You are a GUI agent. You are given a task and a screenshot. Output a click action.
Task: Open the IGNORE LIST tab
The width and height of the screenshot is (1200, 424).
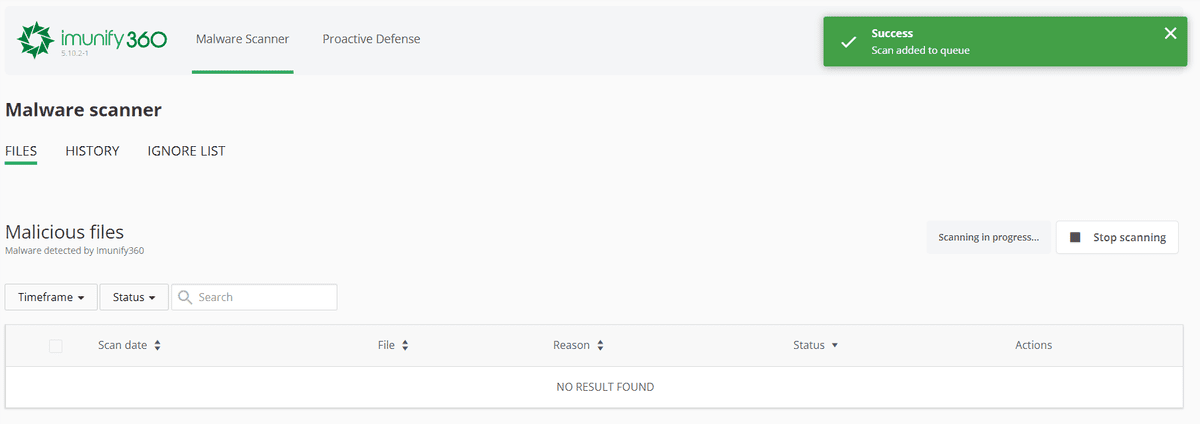pos(186,151)
